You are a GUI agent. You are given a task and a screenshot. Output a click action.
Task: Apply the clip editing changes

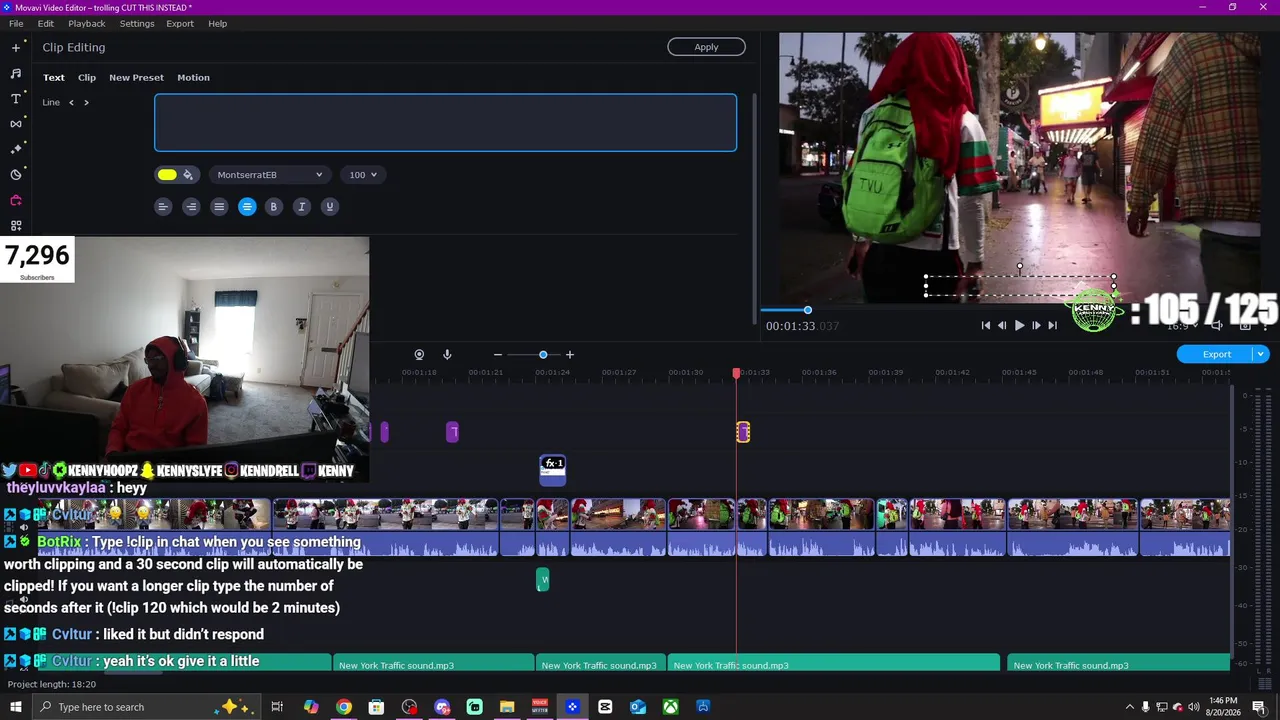(706, 47)
